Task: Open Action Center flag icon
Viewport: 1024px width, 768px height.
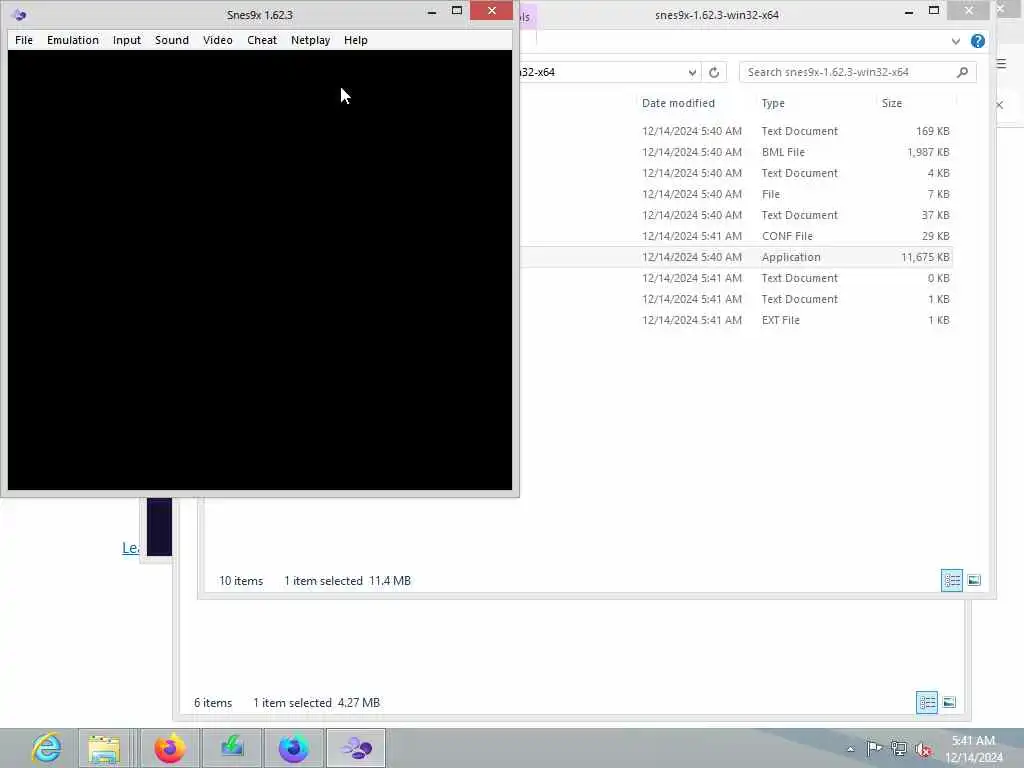Action: coord(873,749)
